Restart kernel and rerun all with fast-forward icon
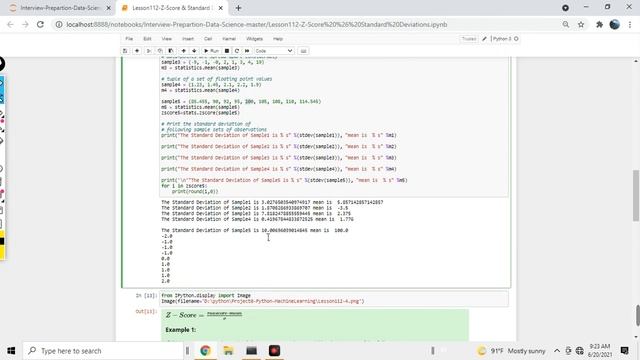 247,51
